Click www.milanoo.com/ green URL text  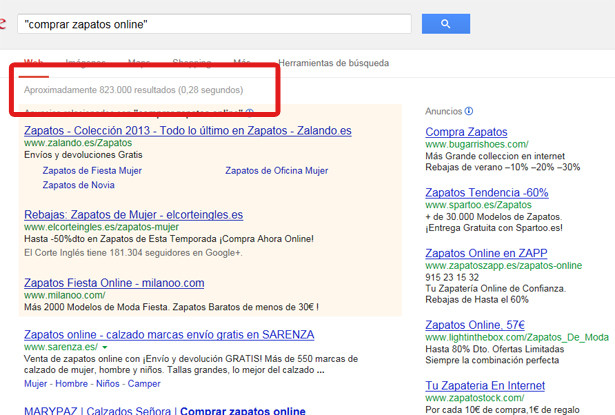64,295
